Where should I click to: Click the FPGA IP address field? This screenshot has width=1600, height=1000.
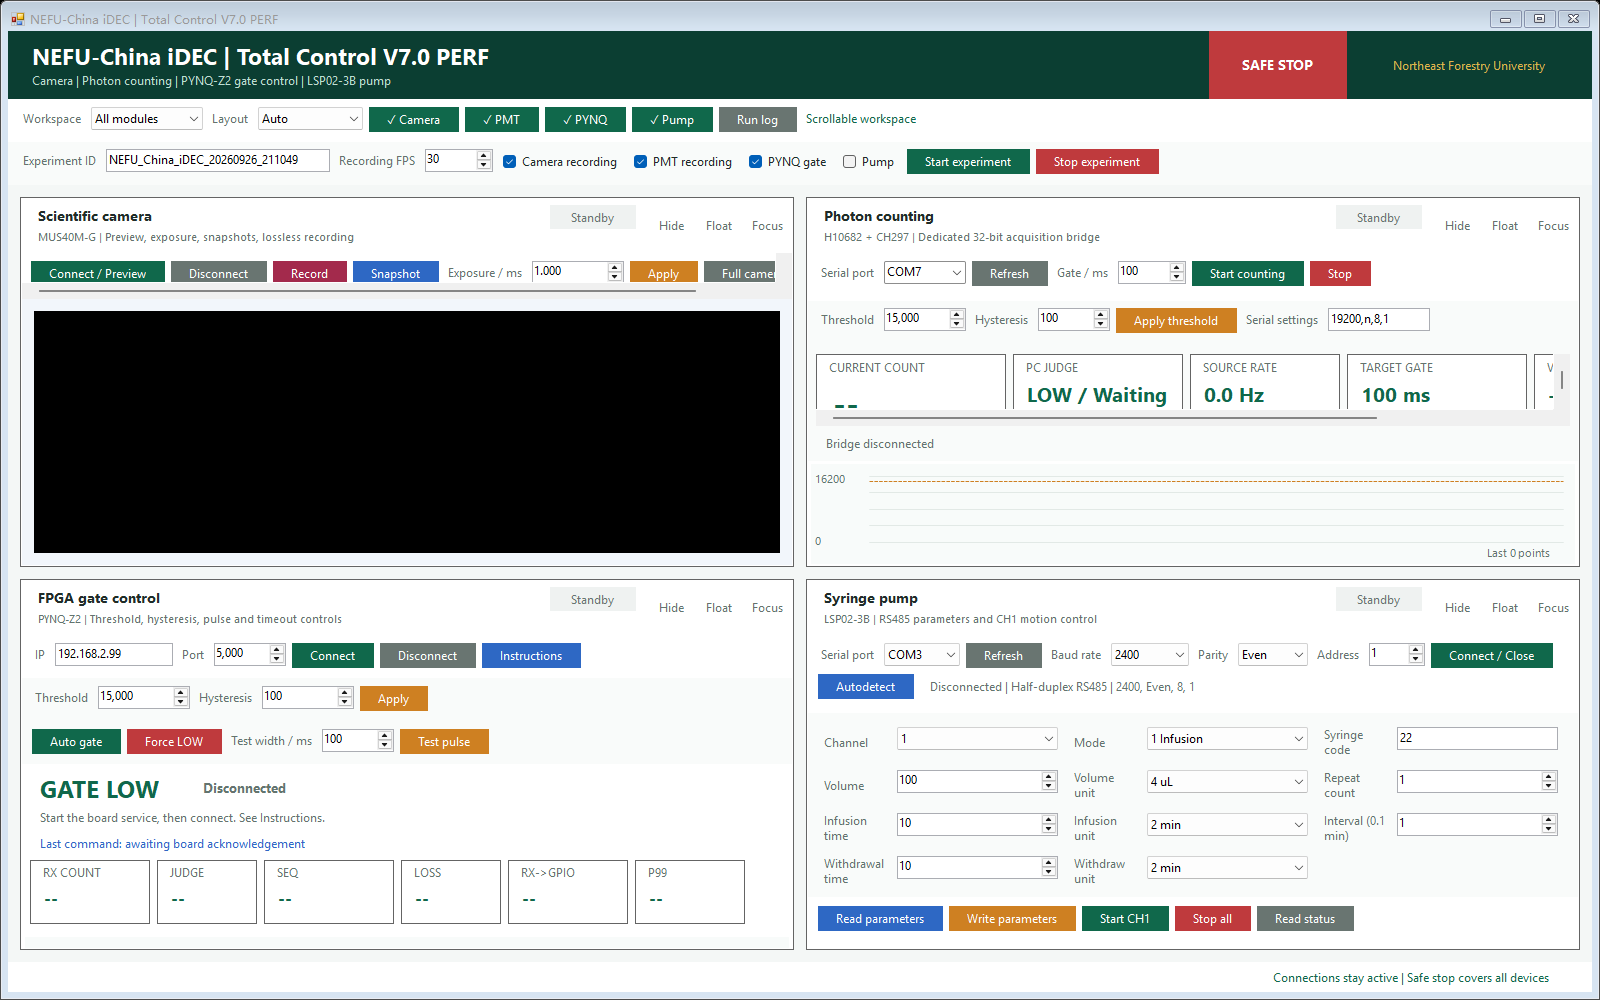114,654
